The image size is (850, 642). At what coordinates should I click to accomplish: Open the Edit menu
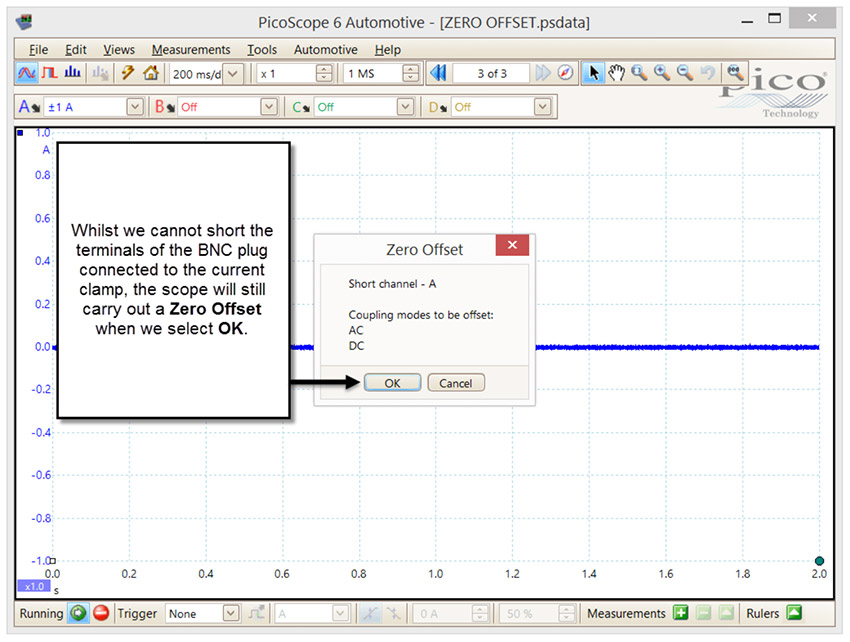pyautogui.click(x=75, y=49)
